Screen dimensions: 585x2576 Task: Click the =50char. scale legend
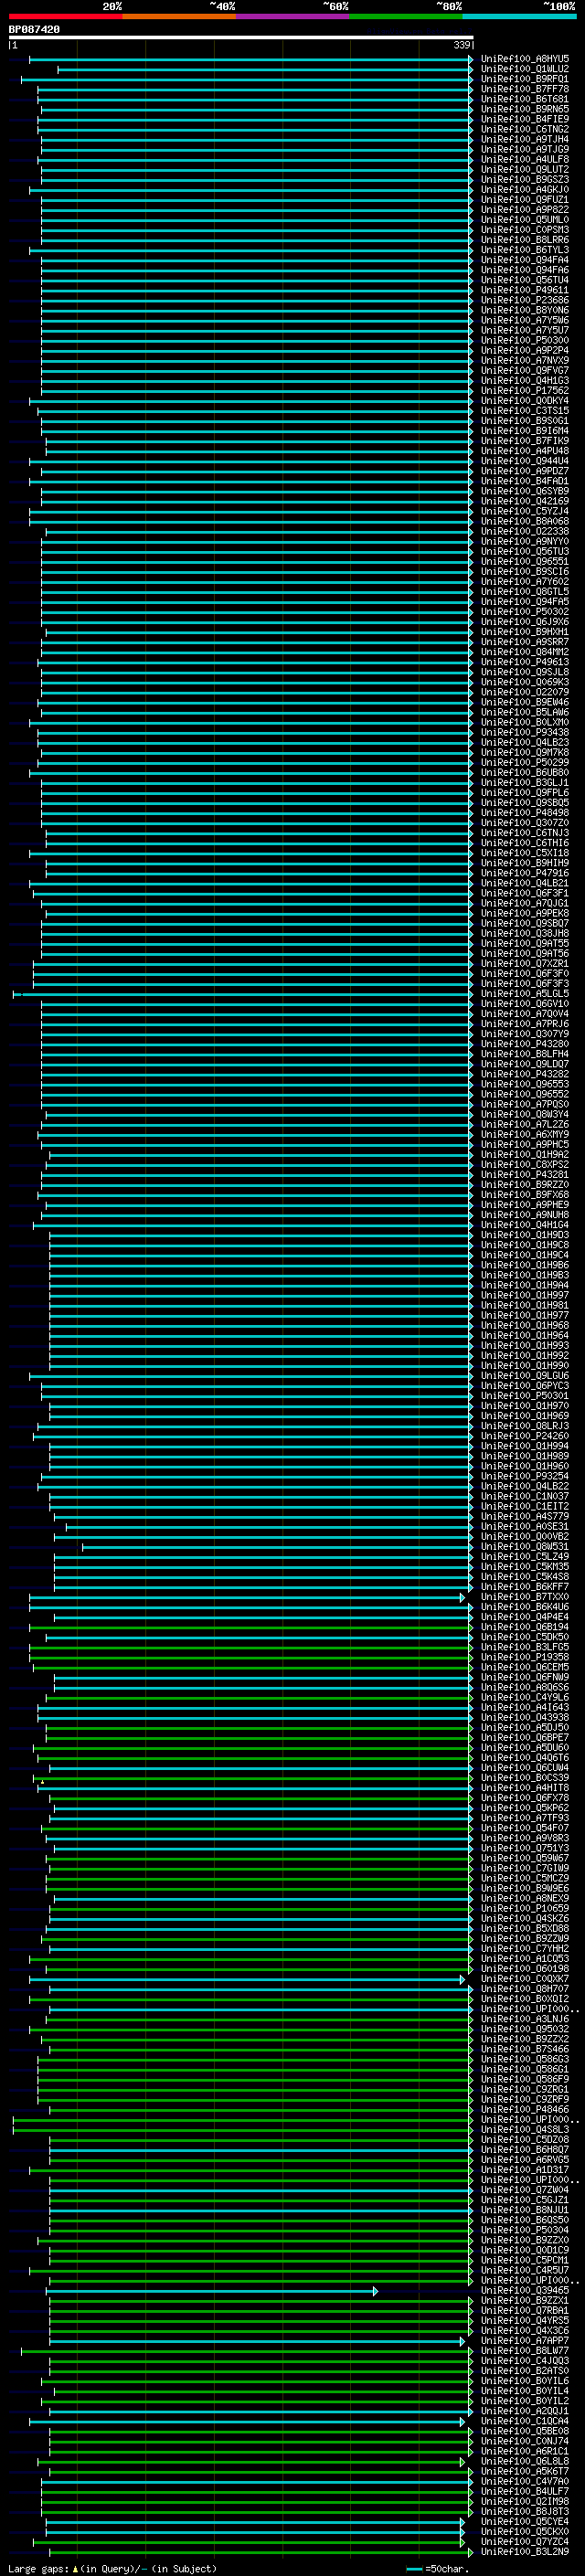(x=438, y=2568)
